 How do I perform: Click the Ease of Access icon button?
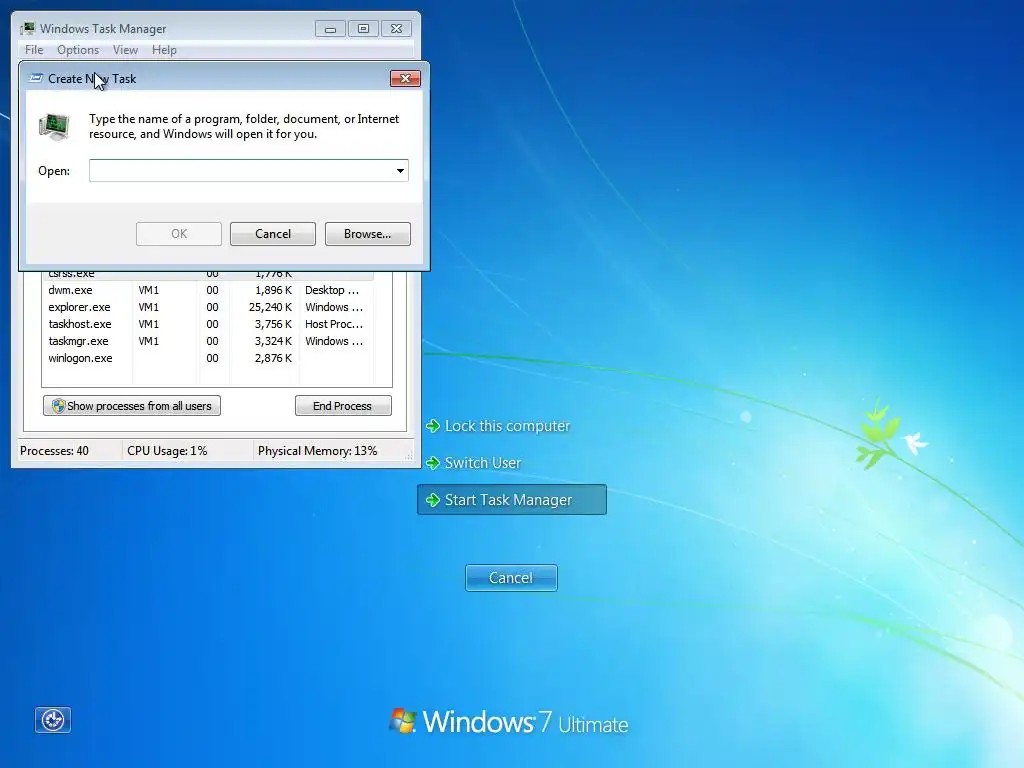pos(53,720)
